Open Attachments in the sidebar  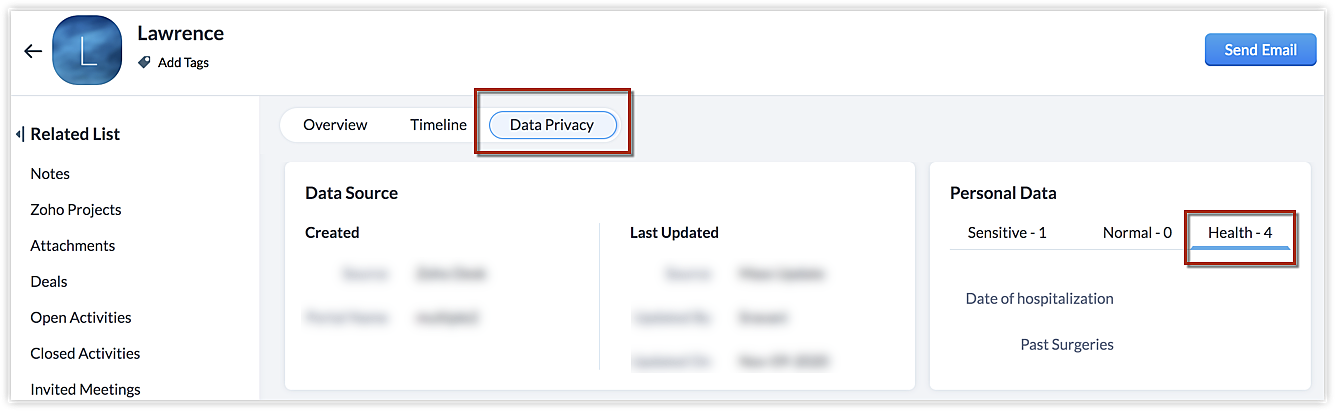(x=73, y=246)
